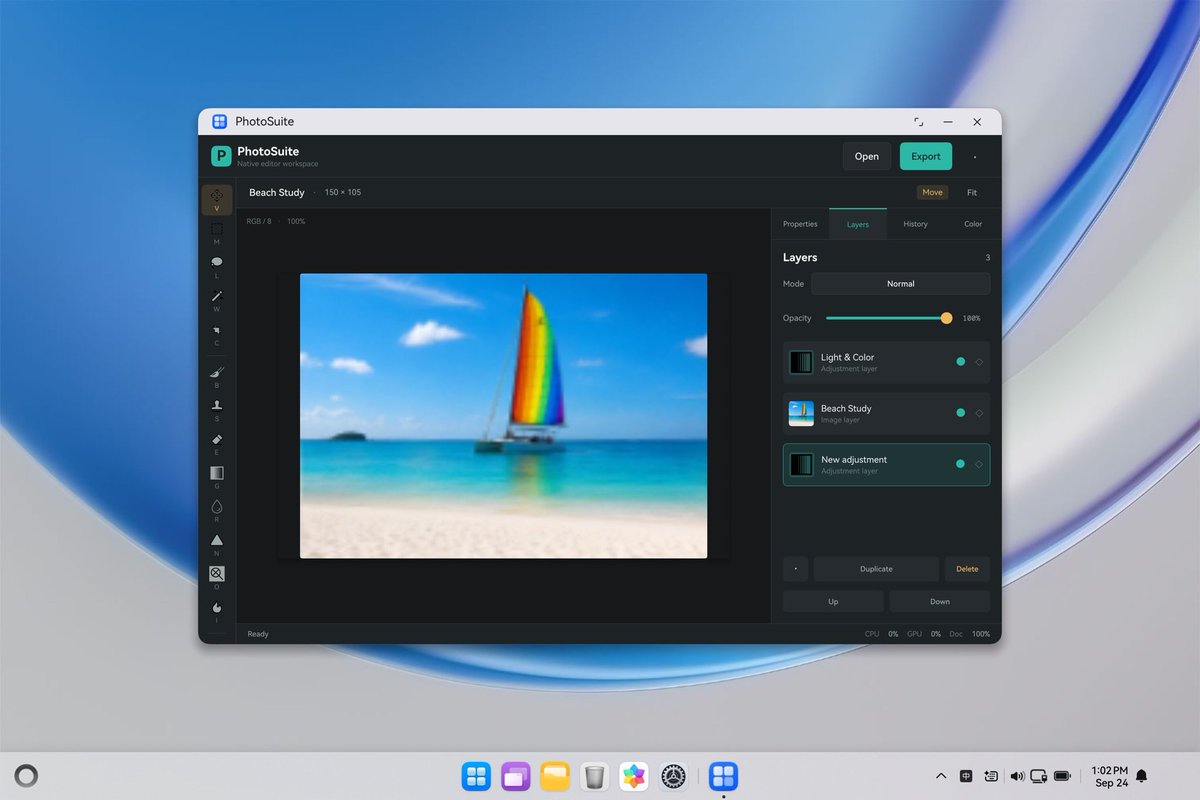Hide the New adjustment layer visibility dot

(x=961, y=464)
